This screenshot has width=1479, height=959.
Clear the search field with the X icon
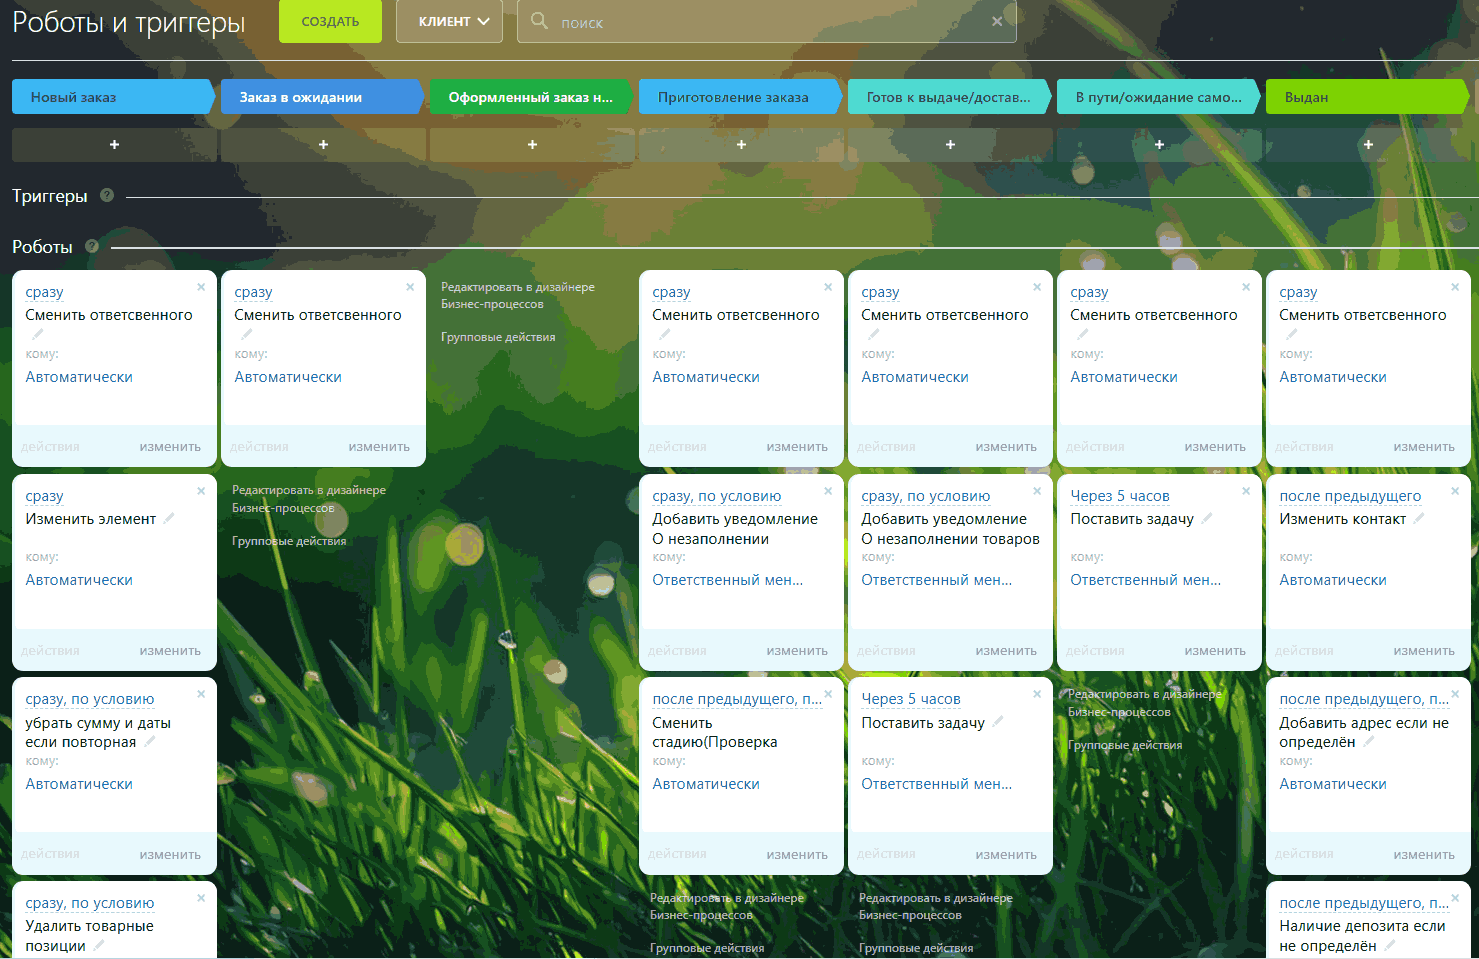click(997, 21)
